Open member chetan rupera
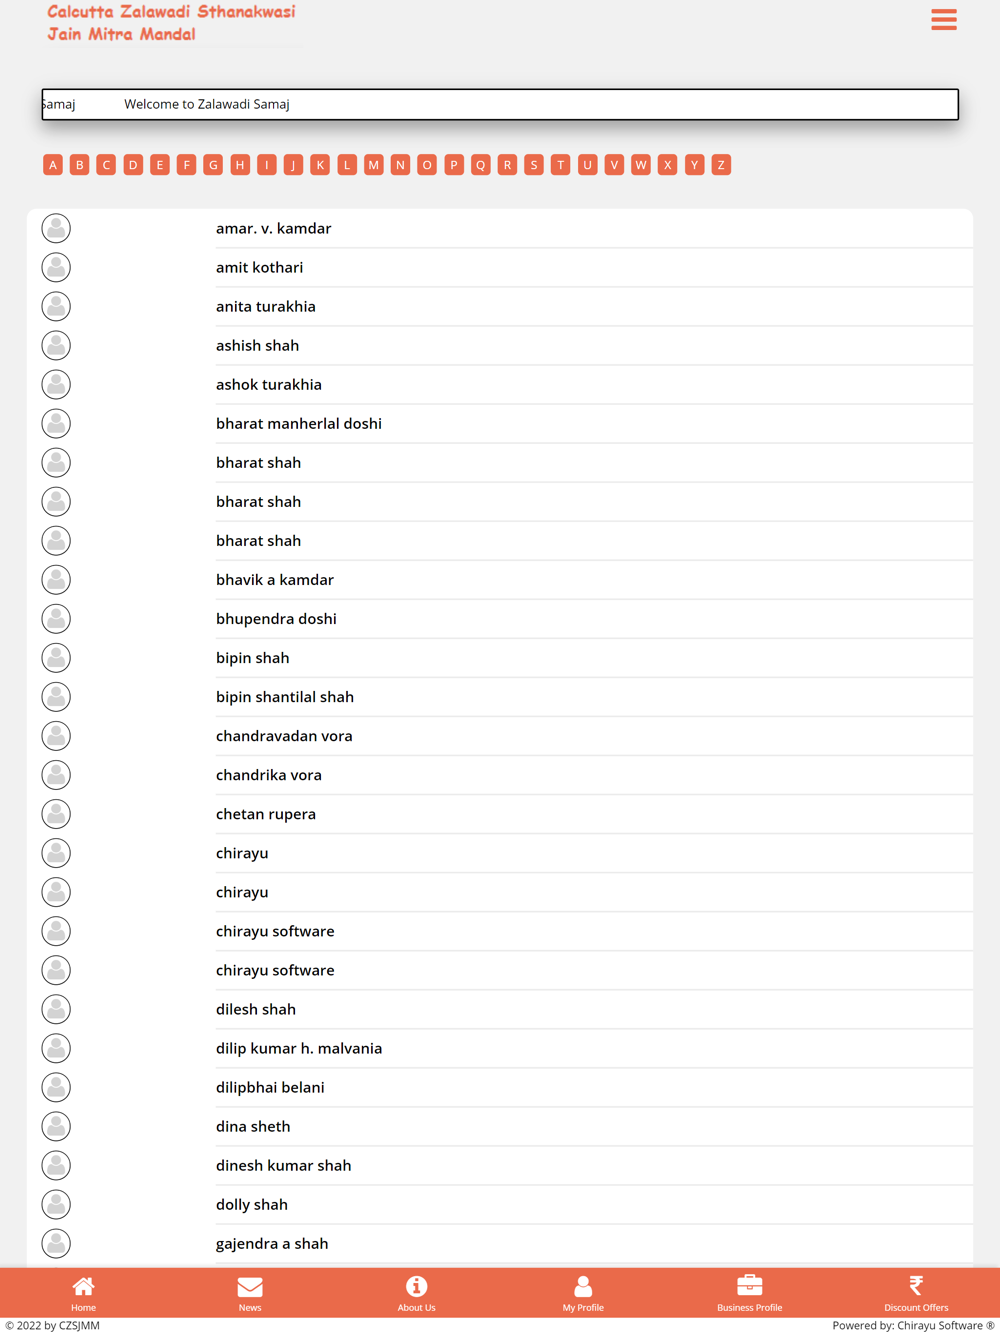Screen dimensions: 1000x1334 click(266, 814)
